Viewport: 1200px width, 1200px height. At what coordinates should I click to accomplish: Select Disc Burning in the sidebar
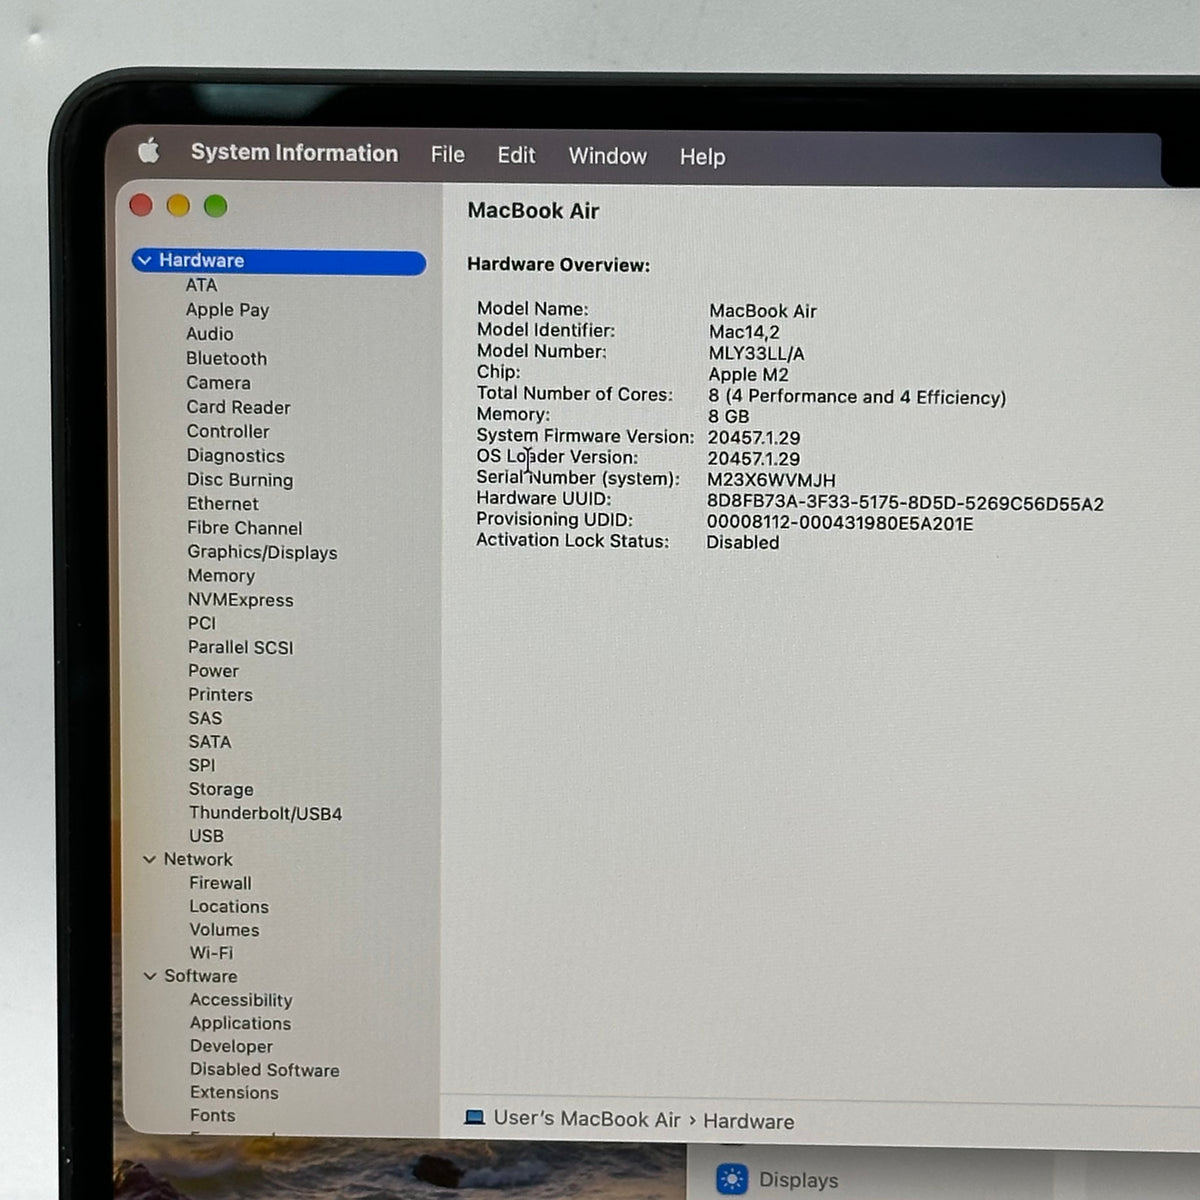pyautogui.click(x=239, y=480)
